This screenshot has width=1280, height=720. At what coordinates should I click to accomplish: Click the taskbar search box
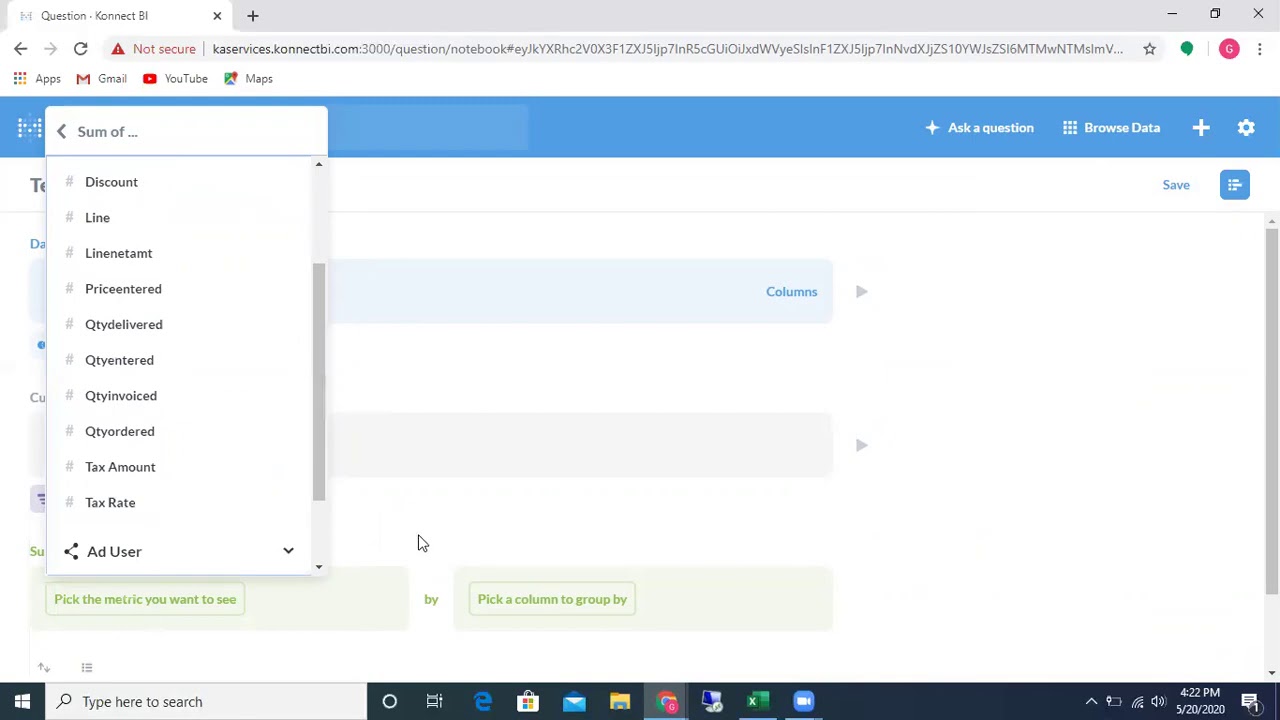coord(207,702)
